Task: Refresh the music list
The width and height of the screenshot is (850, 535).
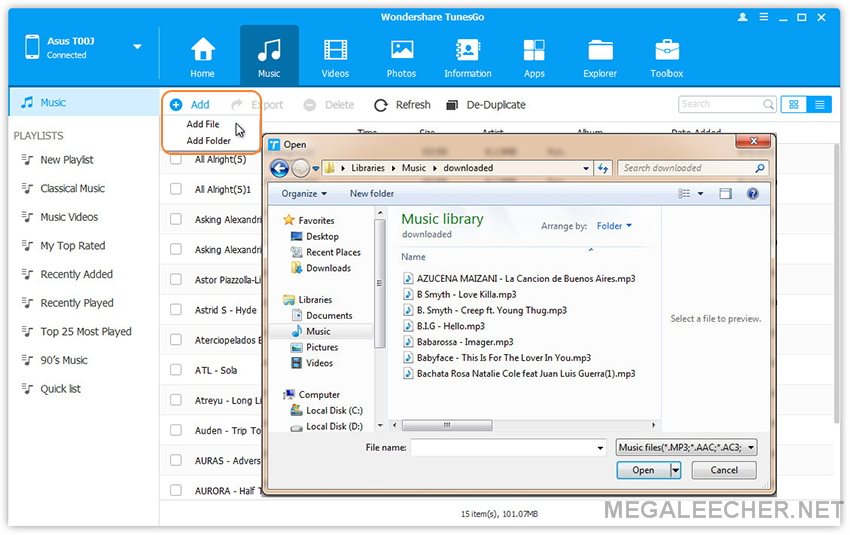Action: pos(402,105)
